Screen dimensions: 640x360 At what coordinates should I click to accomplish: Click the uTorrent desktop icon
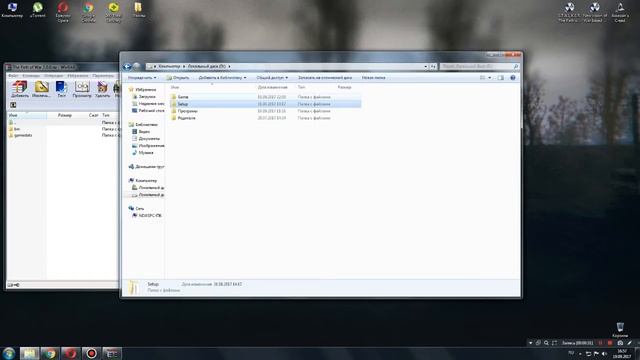pyautogui.click(x=38, y=10)
